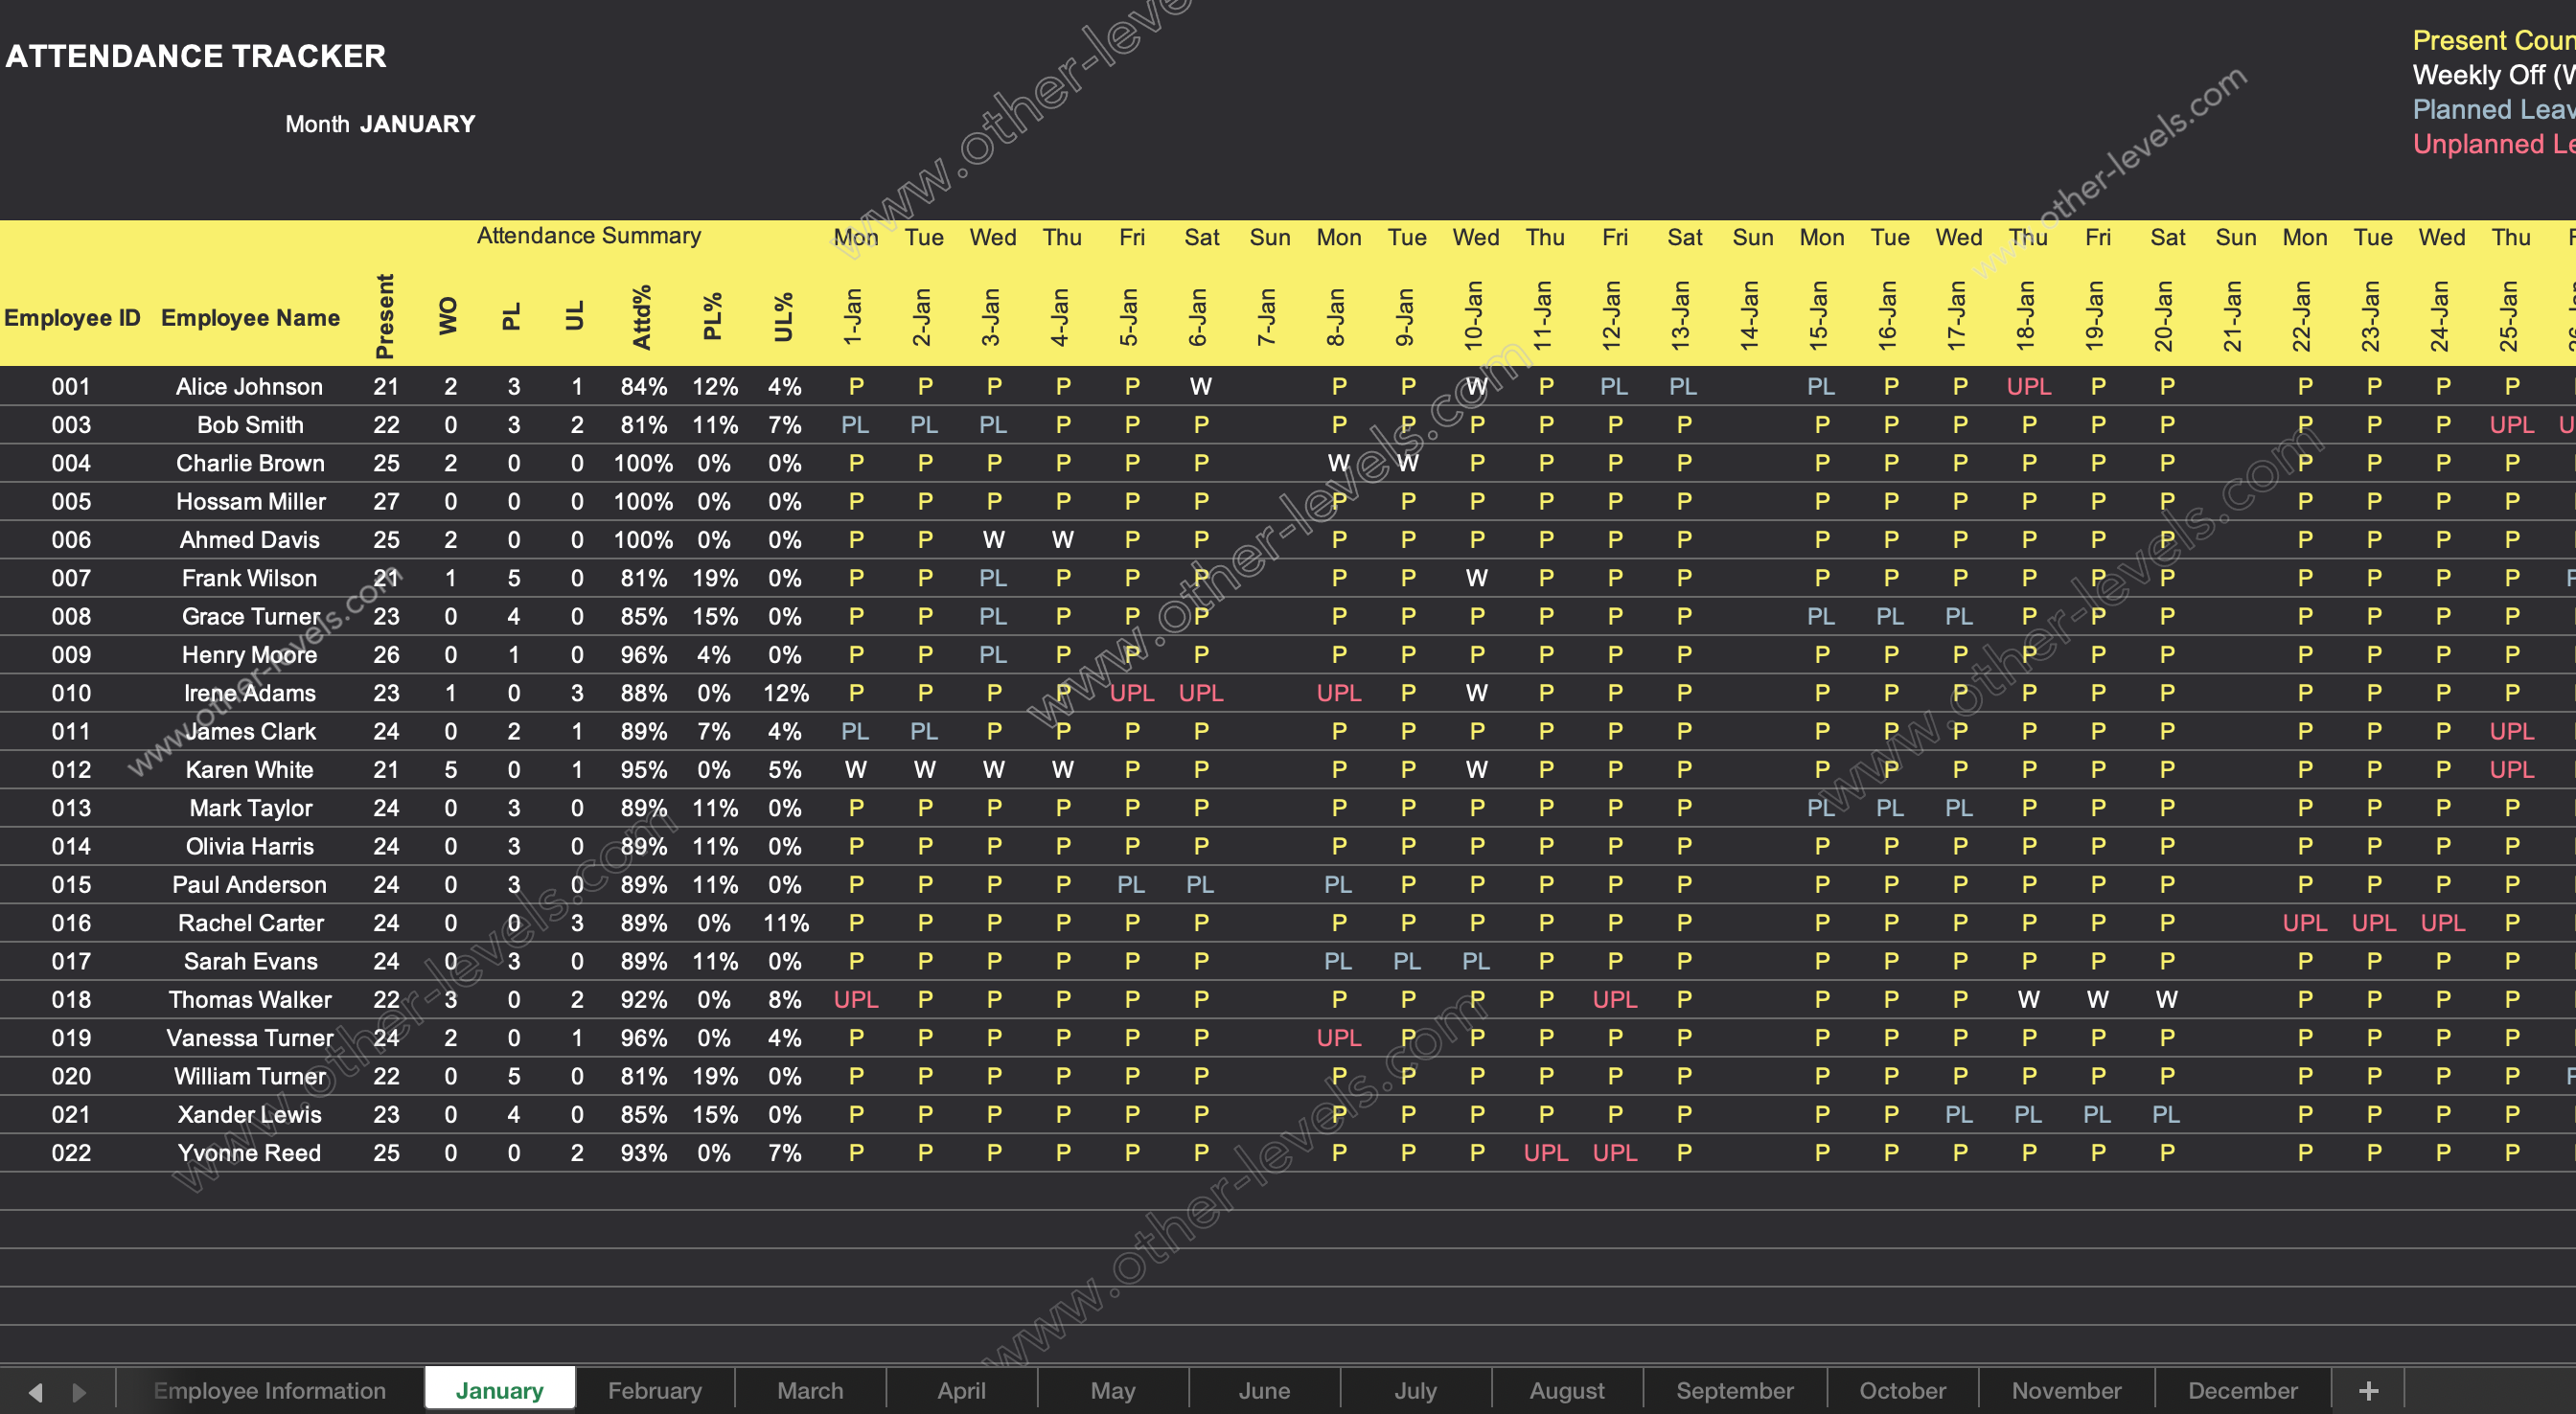This screenshot has height=1414, width=2576.
Task: Click Irene Adams's UPL on 5-Jan
Action: tap(1131, 693)
